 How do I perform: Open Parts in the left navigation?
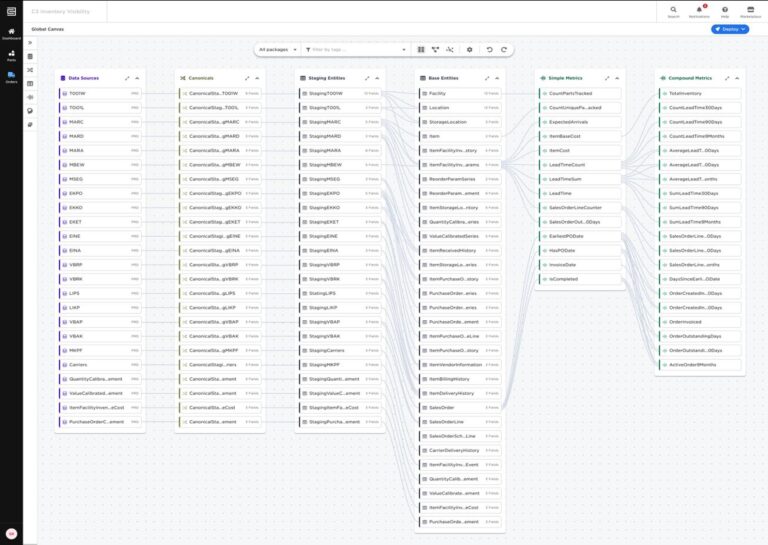pos(11,56)
